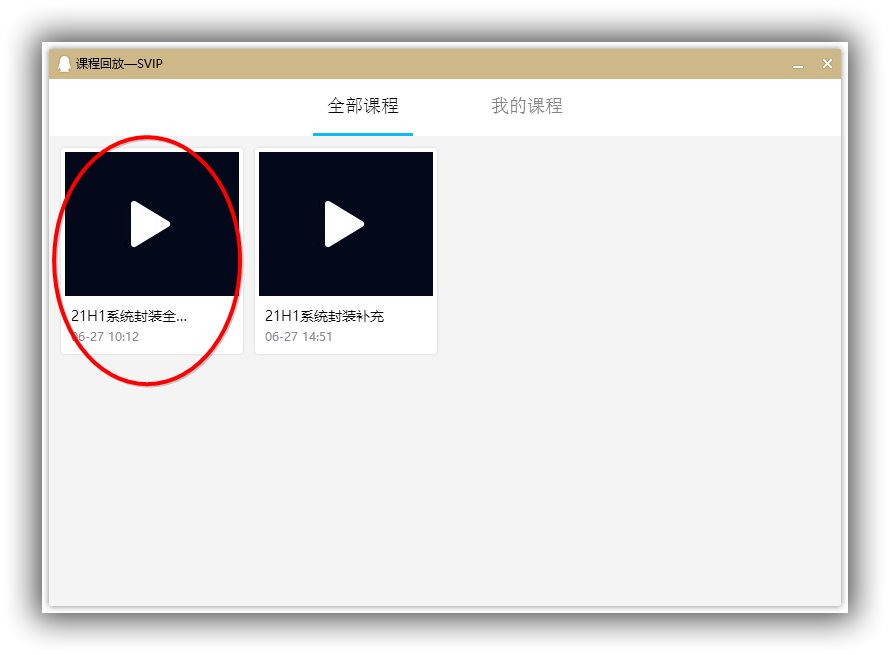Select the title text 21H1系统封装补充
890x655 pixels.
tap(324, 316)
